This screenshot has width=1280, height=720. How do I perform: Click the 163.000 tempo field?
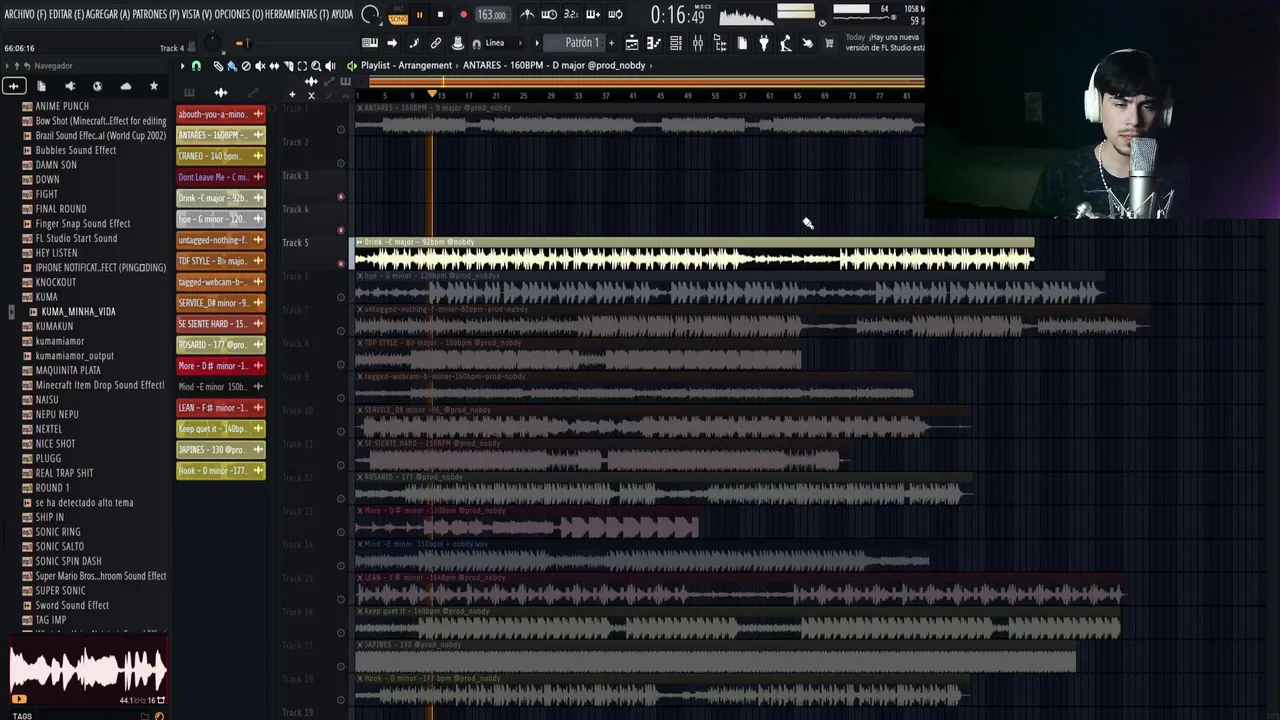click(x=491, y=15)
